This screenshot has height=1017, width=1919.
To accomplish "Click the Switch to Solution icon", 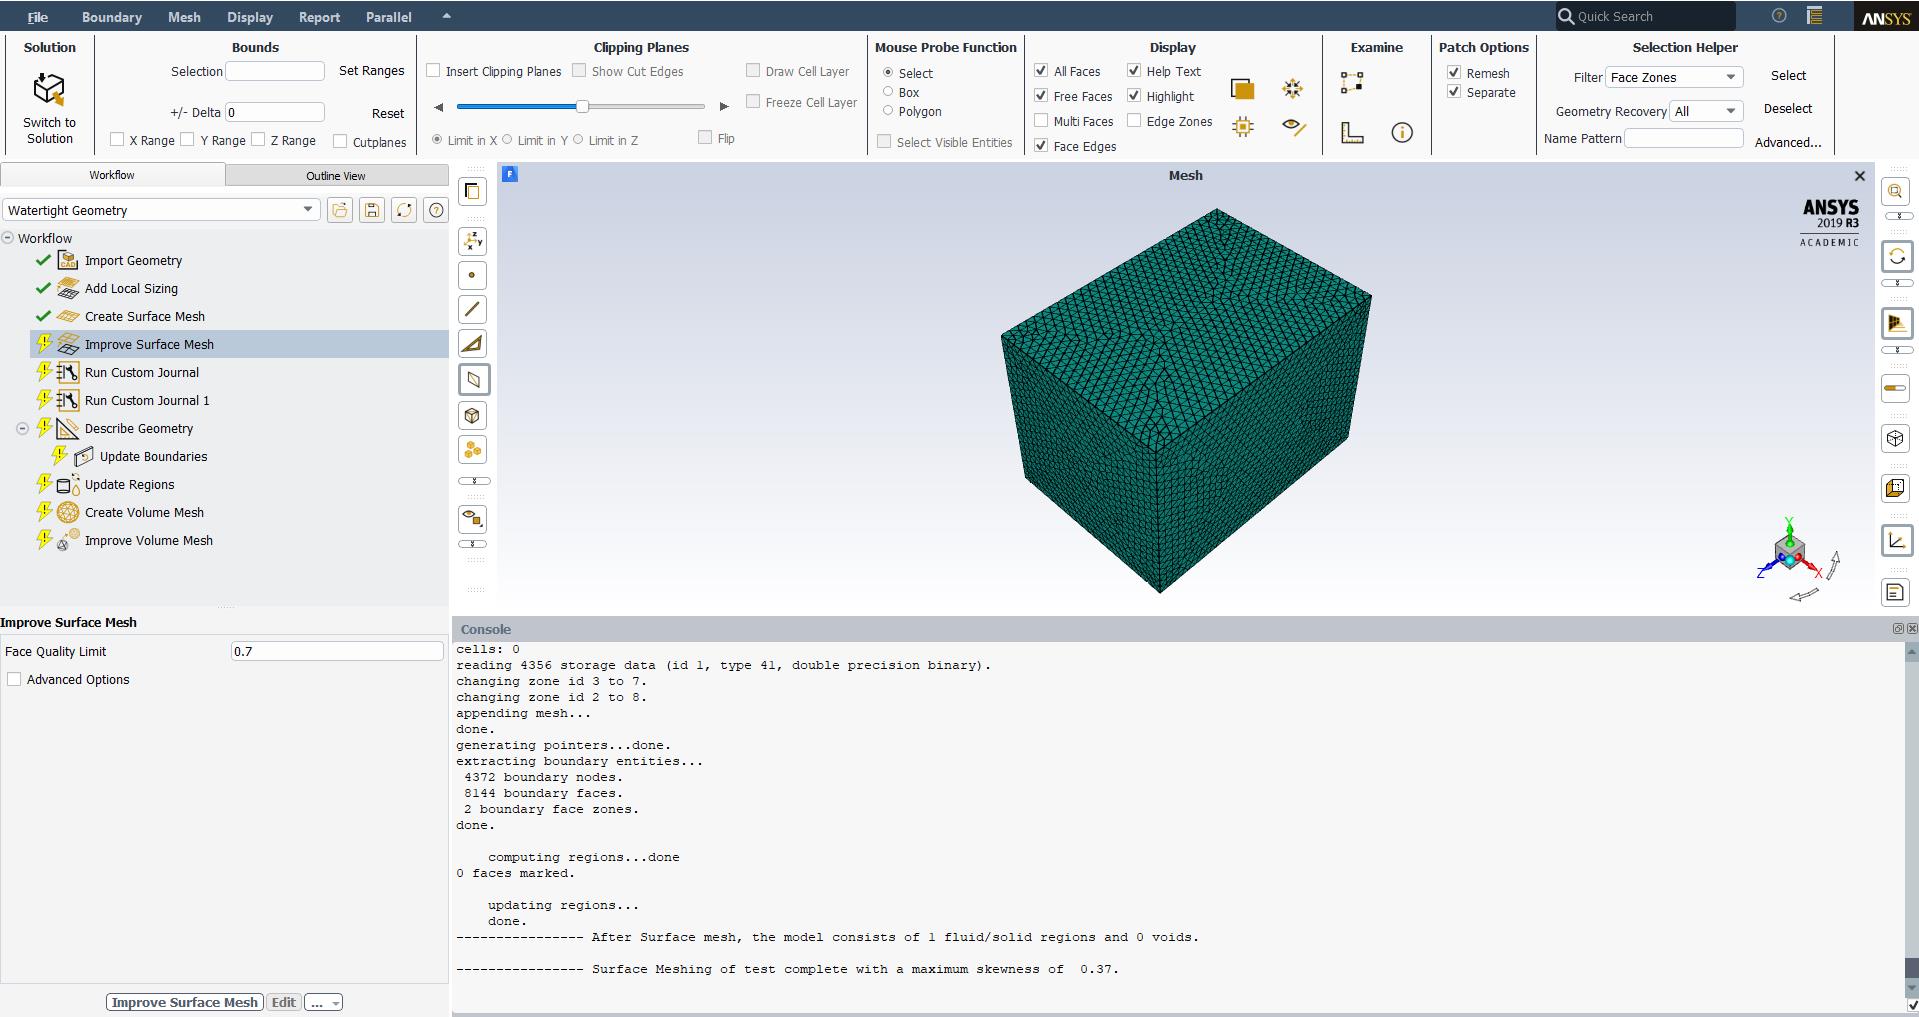I will (x=49, y=90).
